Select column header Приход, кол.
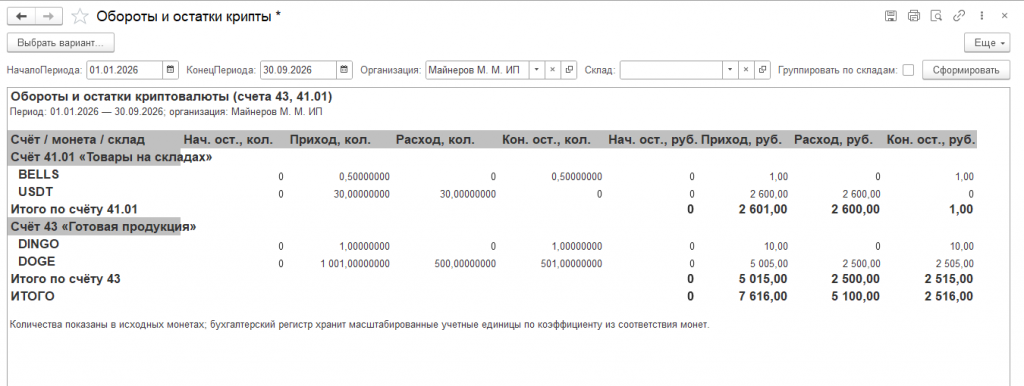 tap(330, 140)
